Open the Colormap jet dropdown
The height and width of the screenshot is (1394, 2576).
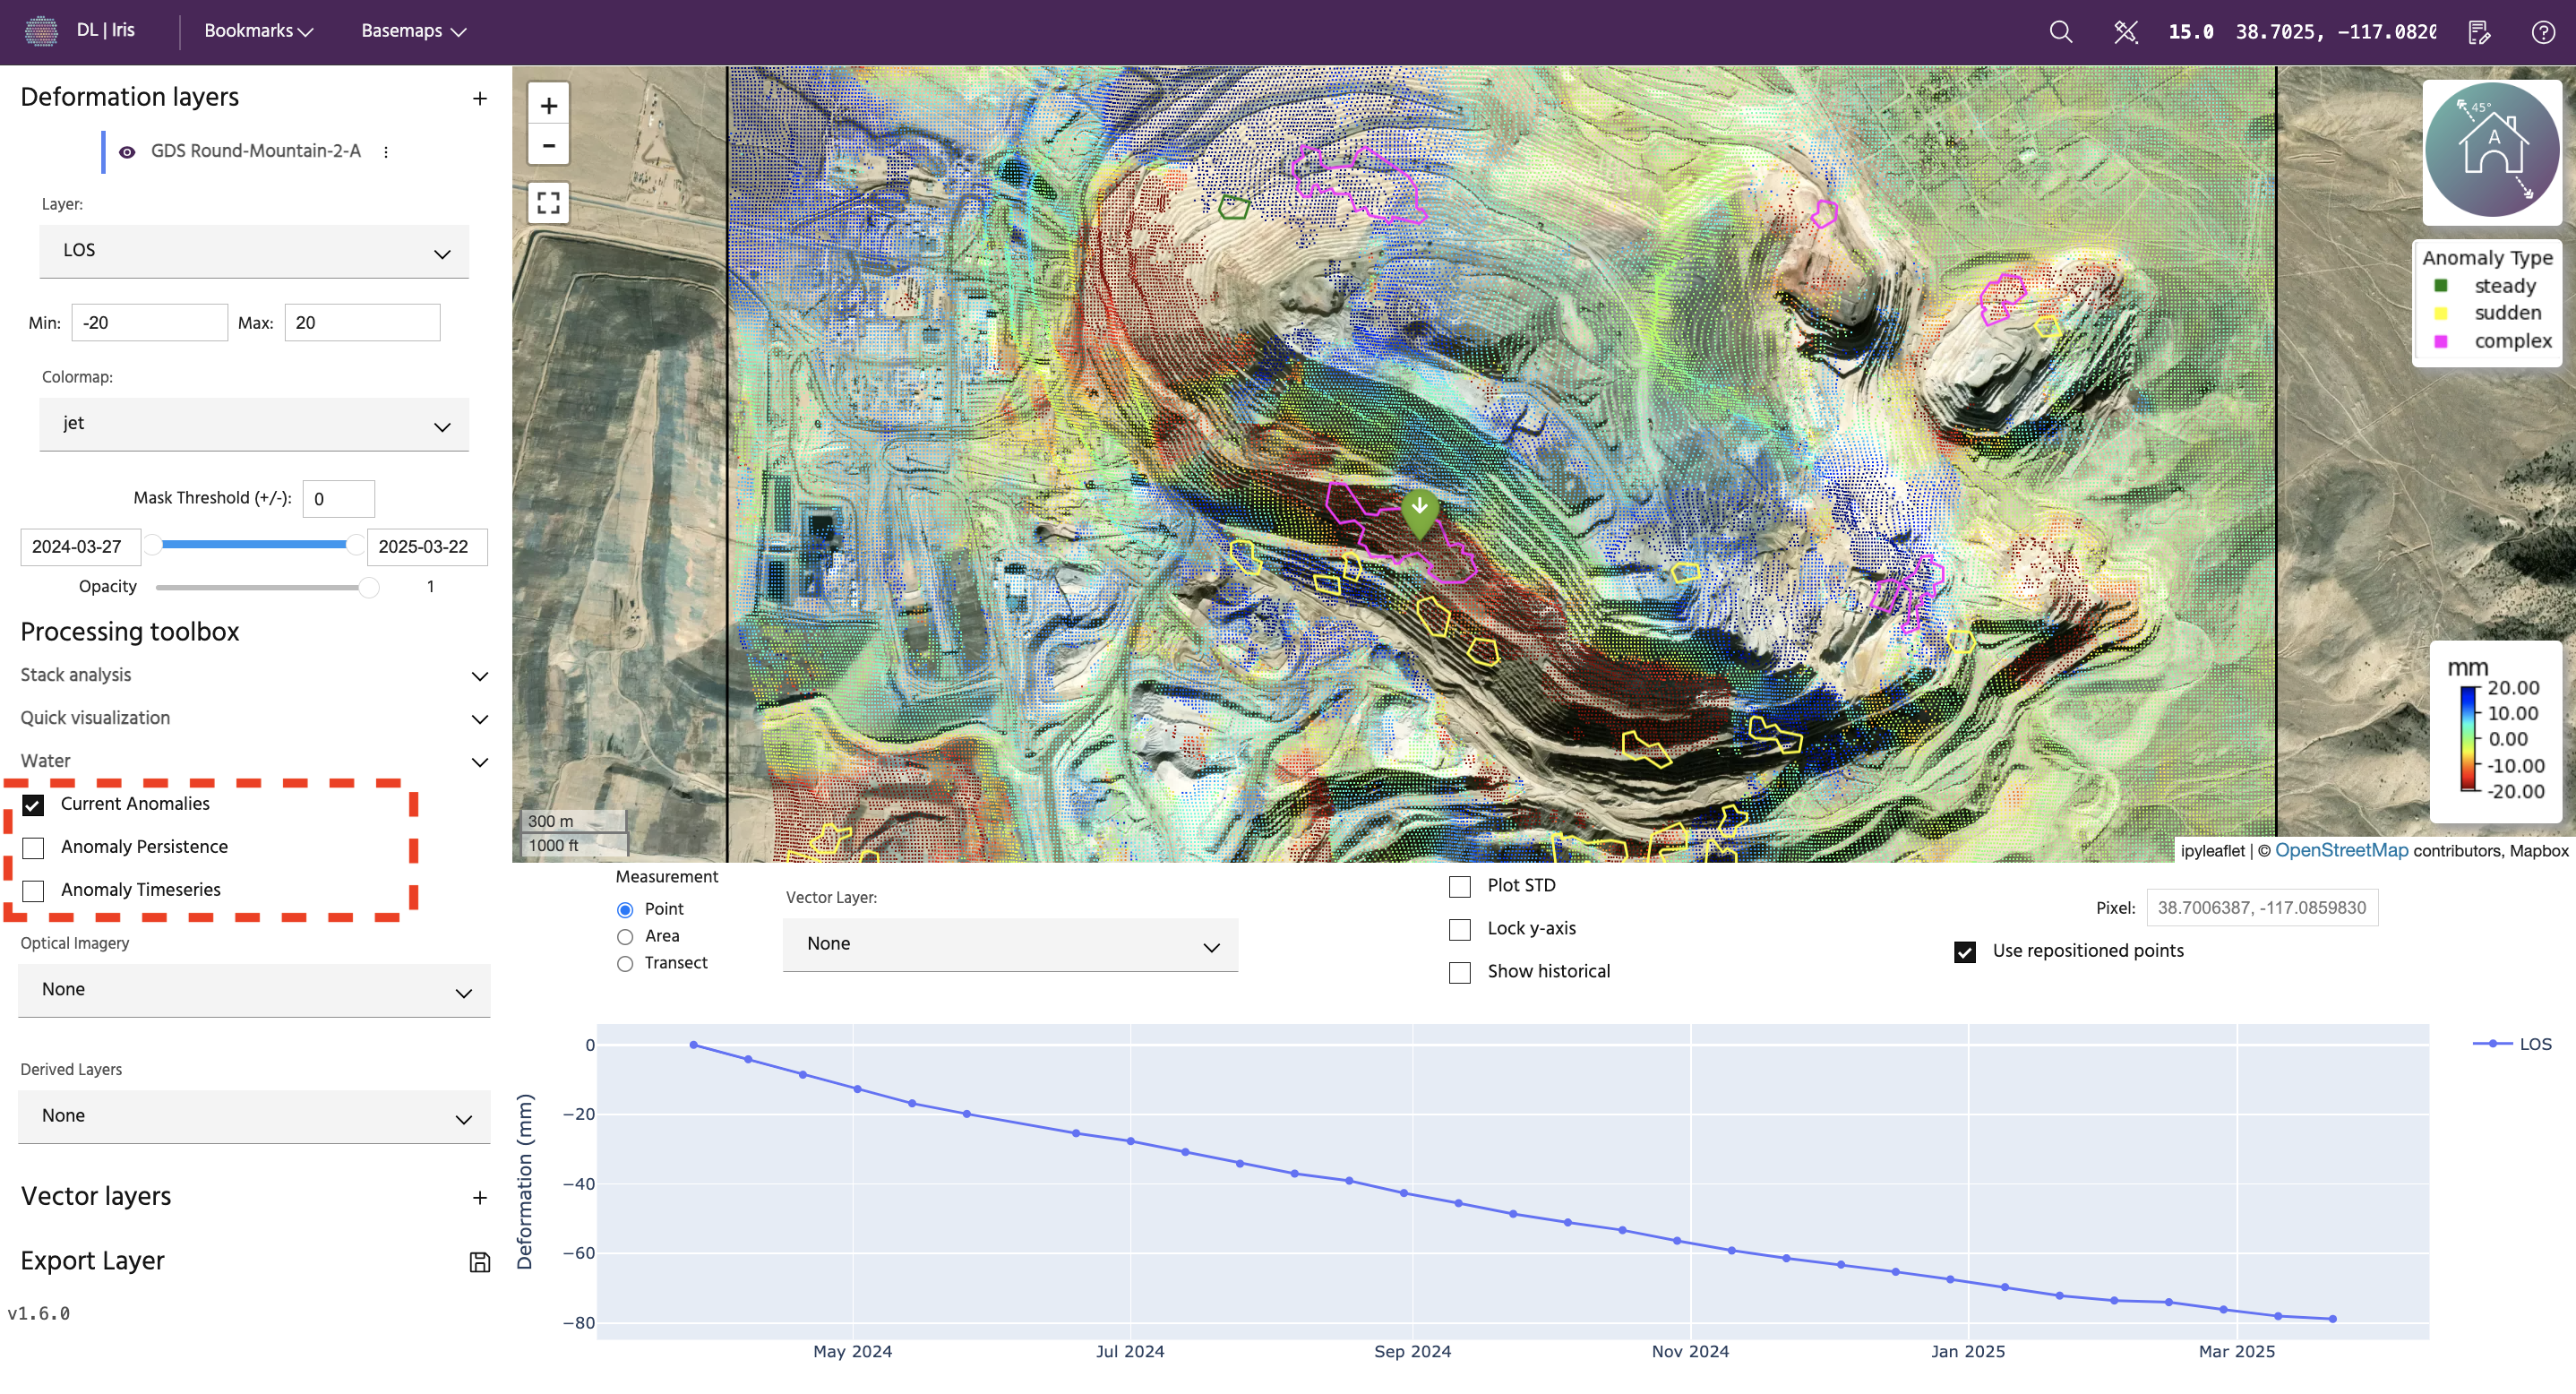click(254, 425)
